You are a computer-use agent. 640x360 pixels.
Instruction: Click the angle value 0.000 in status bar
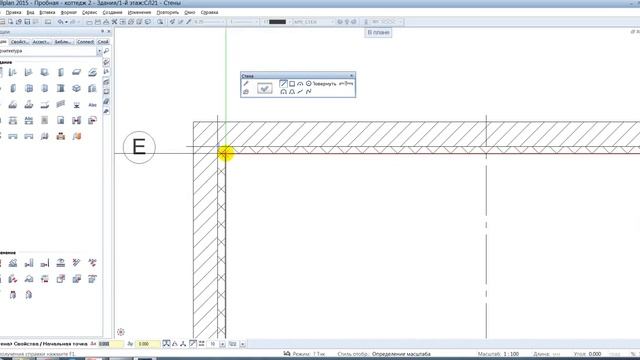pos(595,354)
